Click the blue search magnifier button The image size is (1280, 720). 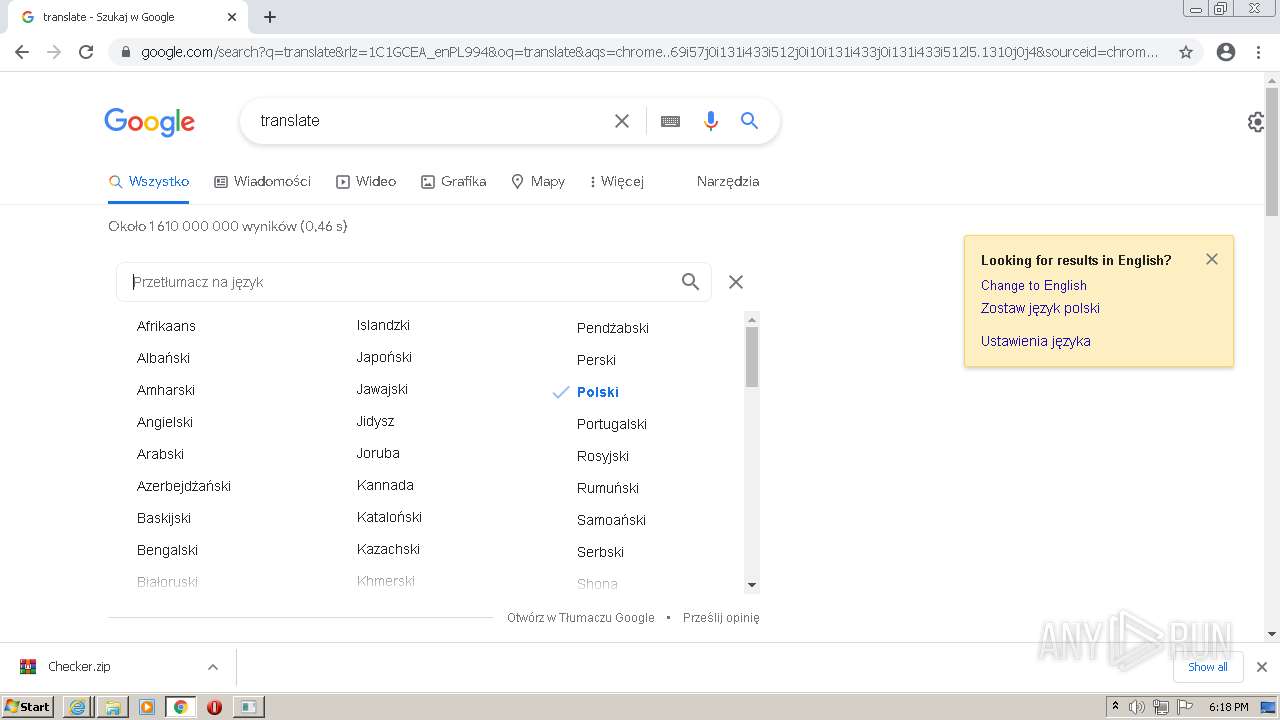(x=749, y=121)
